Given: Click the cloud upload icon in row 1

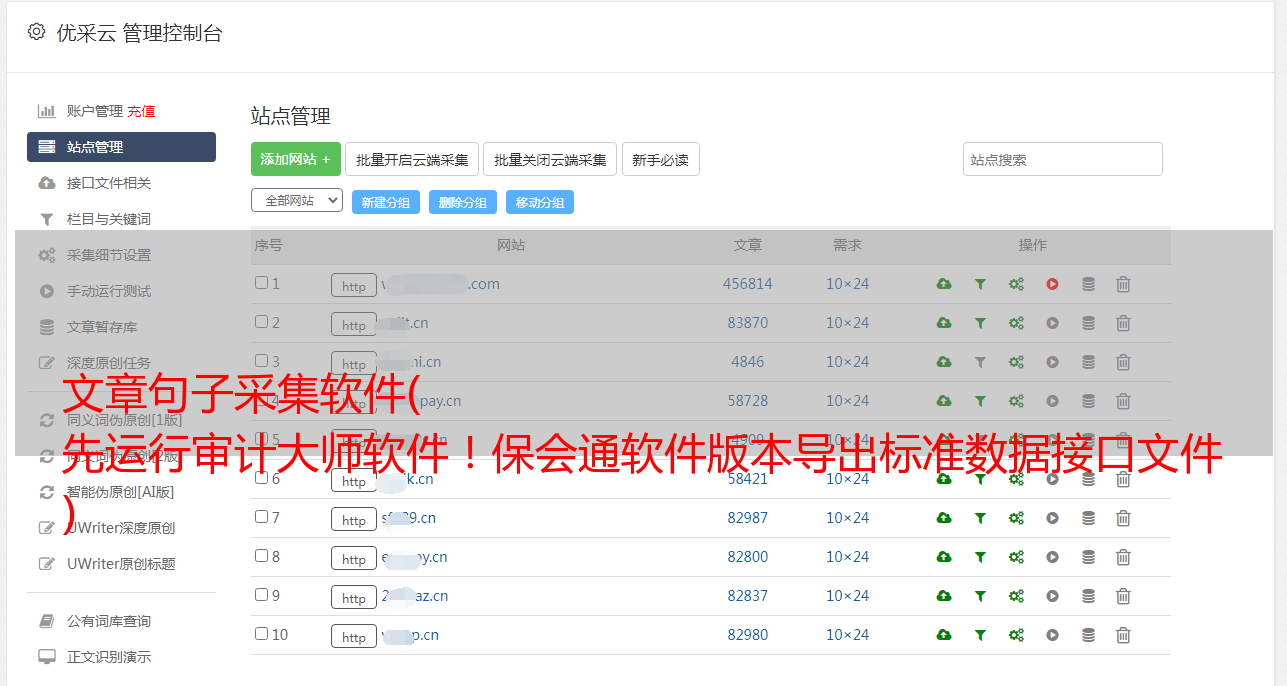Looking at the screenshot, I should pyautogui.click(x=943, y=284).
